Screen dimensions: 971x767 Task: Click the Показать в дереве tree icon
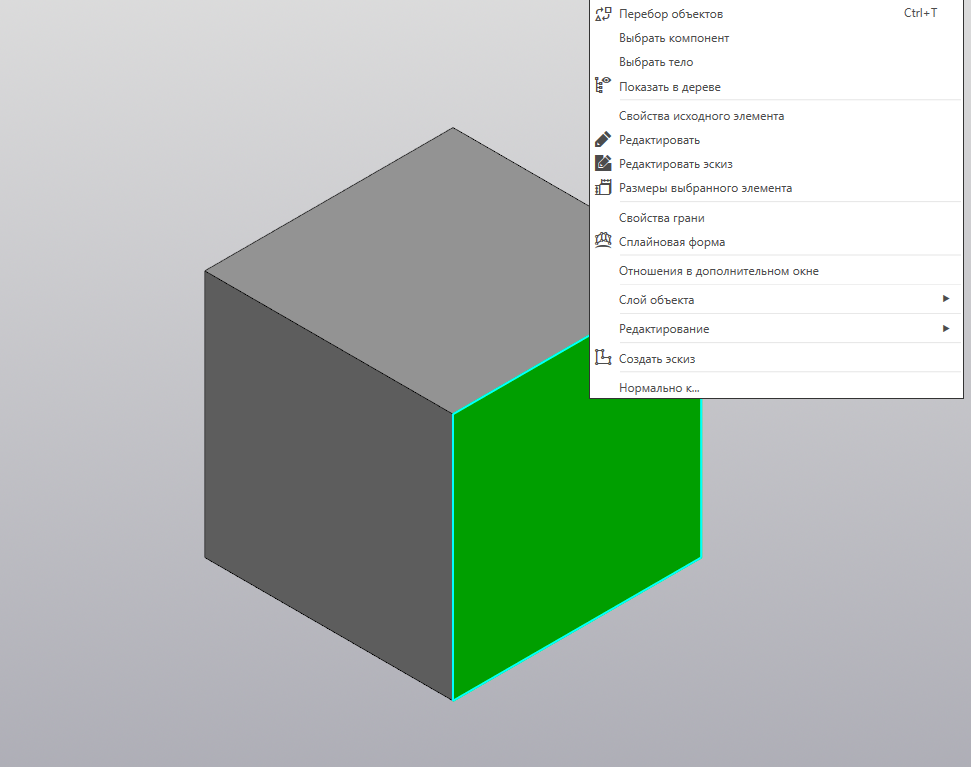point(603,85)
